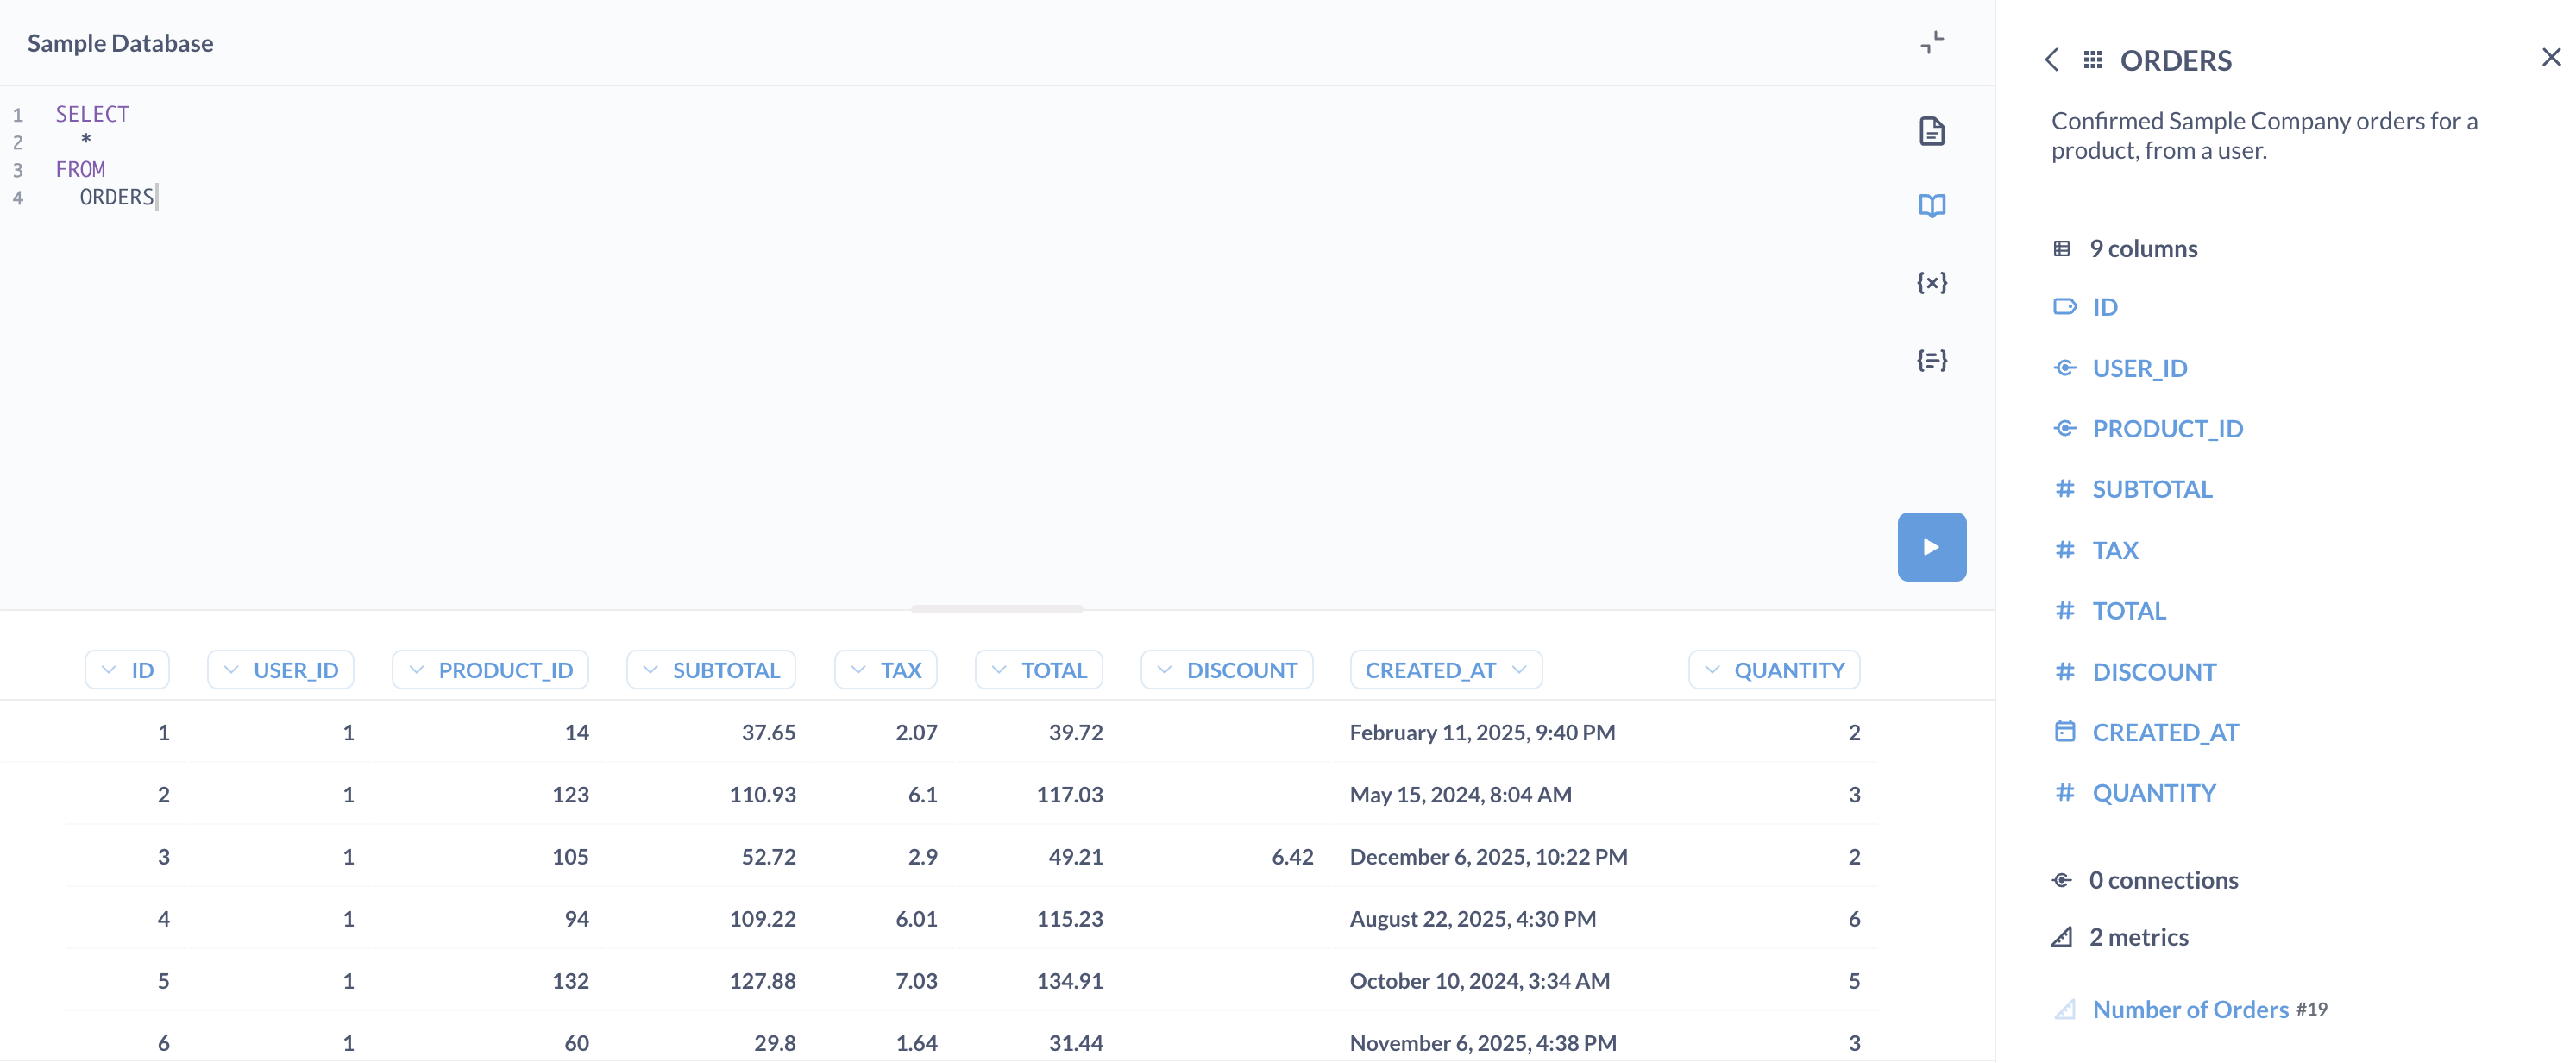Open the data reference book panel
The width and height of the screenshot is (2576, 1063).
(1931, 205)
